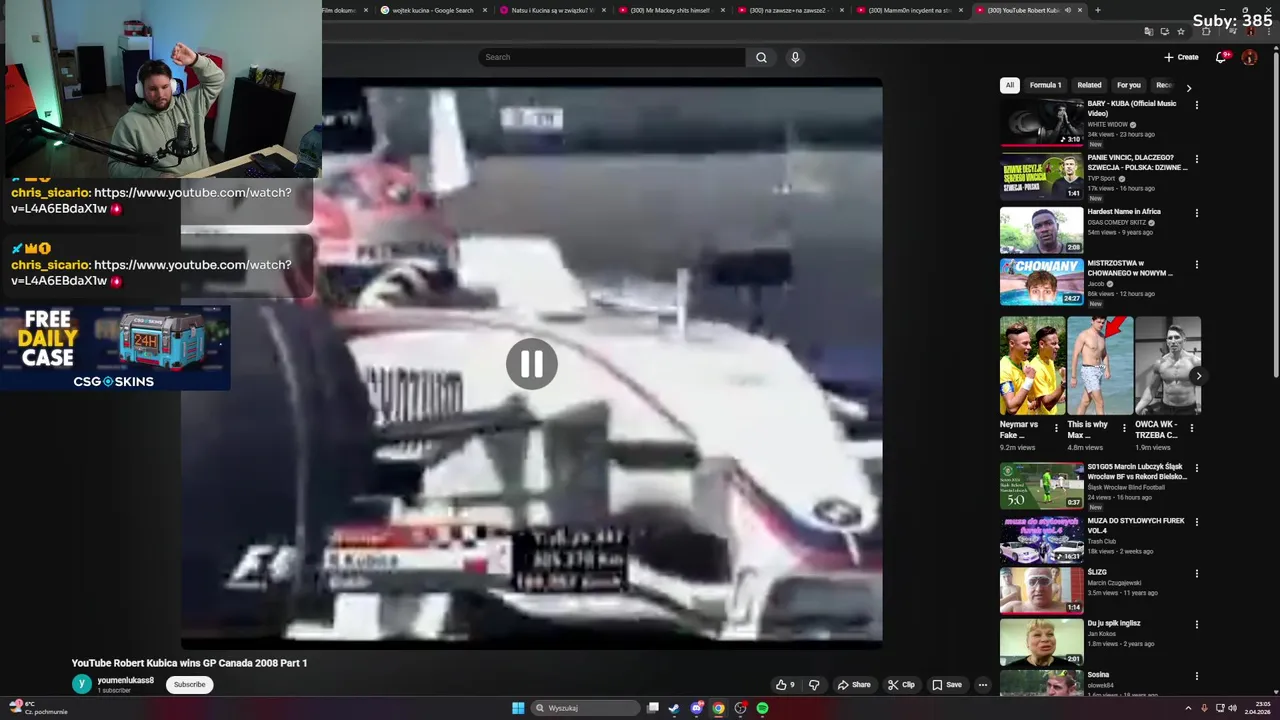Open ŚLIZG video thumbnail
This screenshot has width=1280, height=720.
tap(1042, 590)
